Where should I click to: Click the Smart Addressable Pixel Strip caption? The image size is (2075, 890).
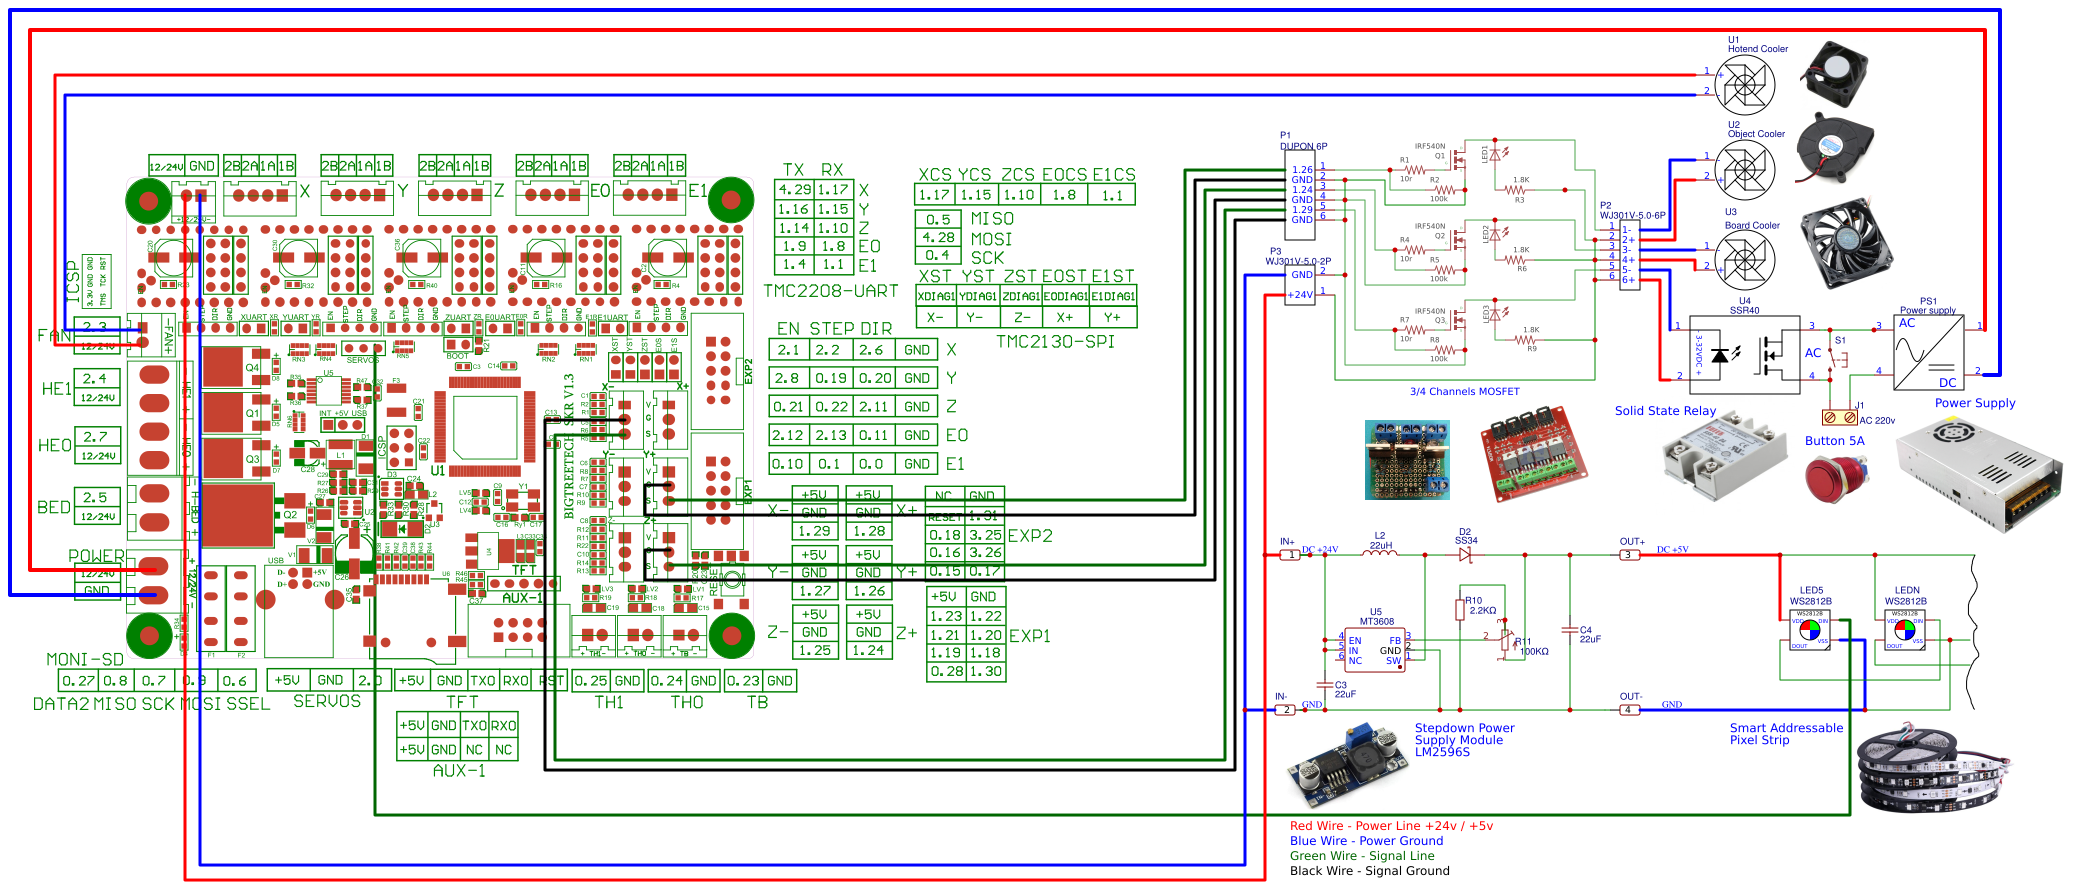click(1786, 734)
